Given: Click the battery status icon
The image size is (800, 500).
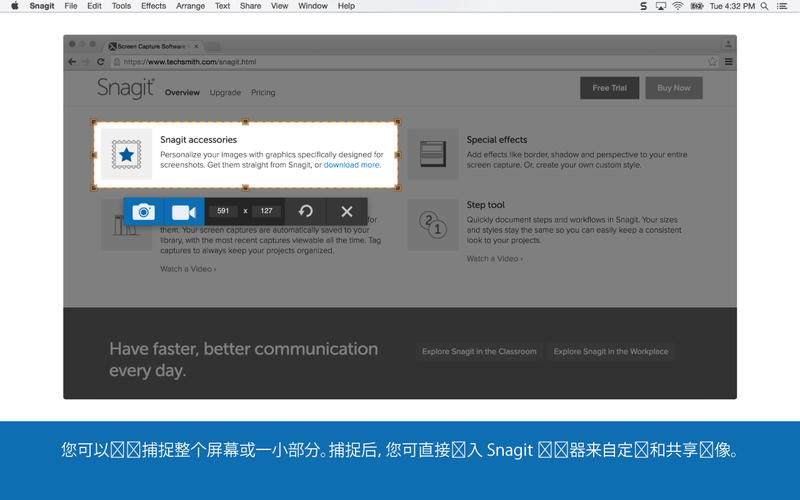Looking at the screenshot, I should tap(696, 6).
